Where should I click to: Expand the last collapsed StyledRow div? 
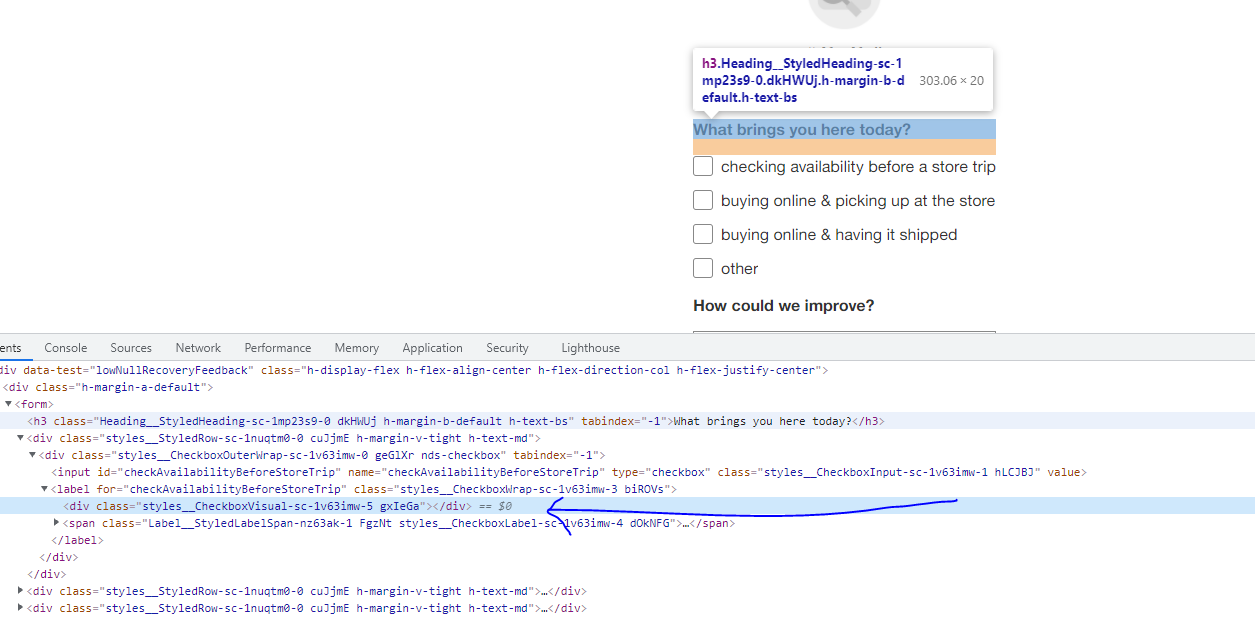(x=21, y=608)
